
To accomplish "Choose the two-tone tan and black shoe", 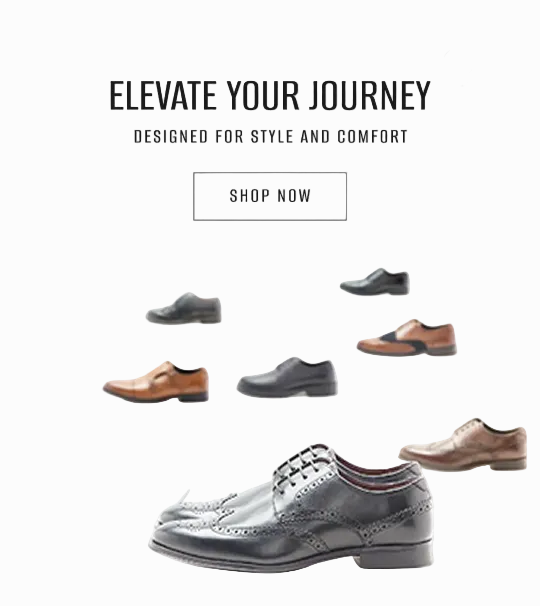I will pos(407,337).
